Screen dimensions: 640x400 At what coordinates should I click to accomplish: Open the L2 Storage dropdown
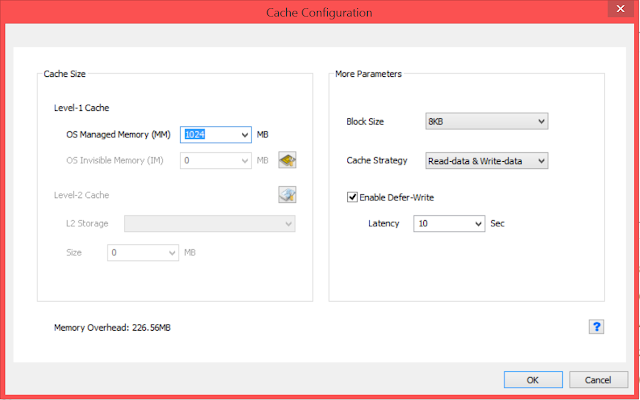(x=210, y=224)
